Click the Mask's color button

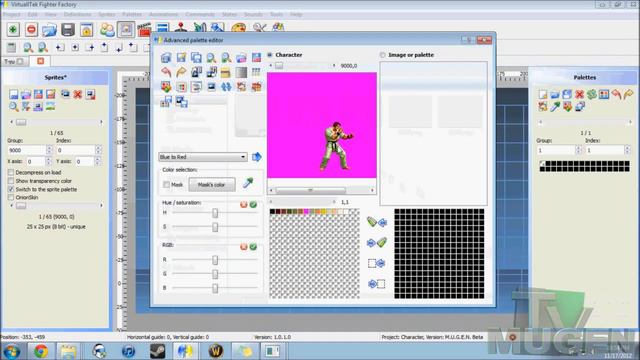coord(212,184)
